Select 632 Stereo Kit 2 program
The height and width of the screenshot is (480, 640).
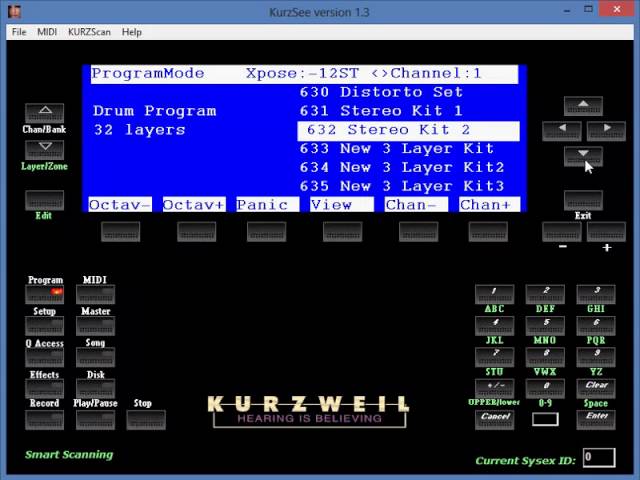coord(409,130)
